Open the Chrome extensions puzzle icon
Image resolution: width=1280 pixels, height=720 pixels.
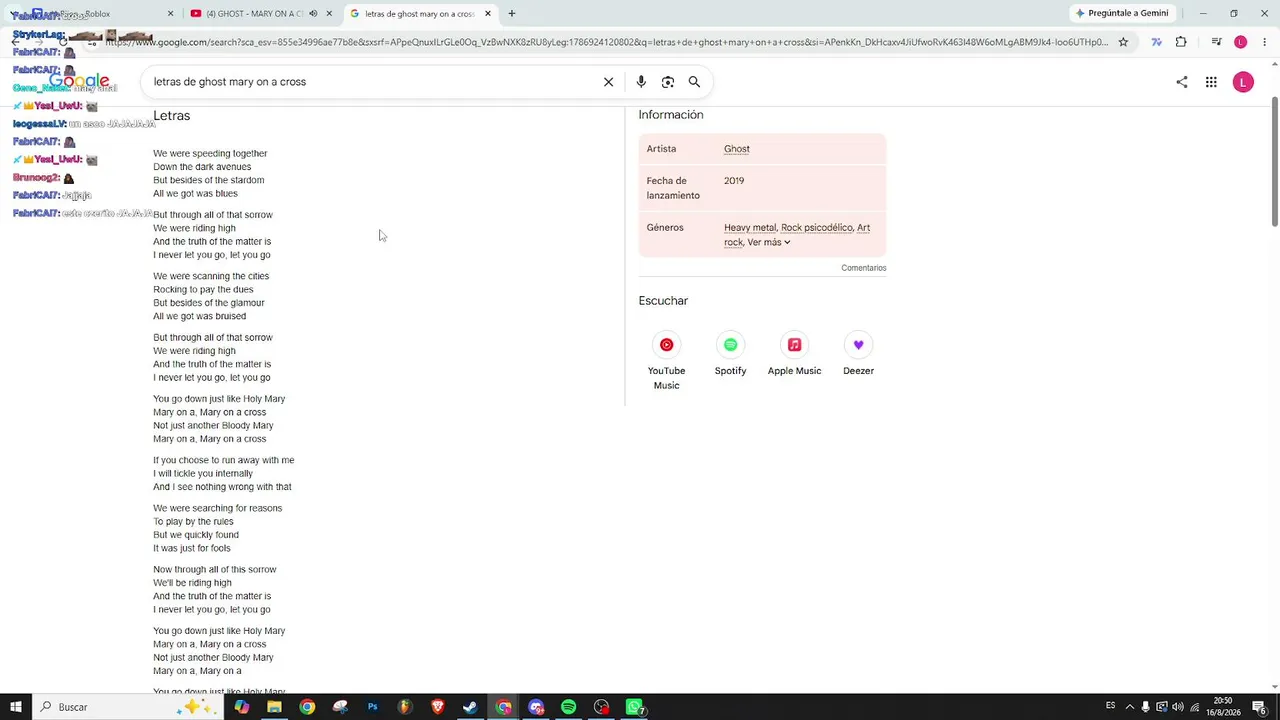[x=1181, y=42]
